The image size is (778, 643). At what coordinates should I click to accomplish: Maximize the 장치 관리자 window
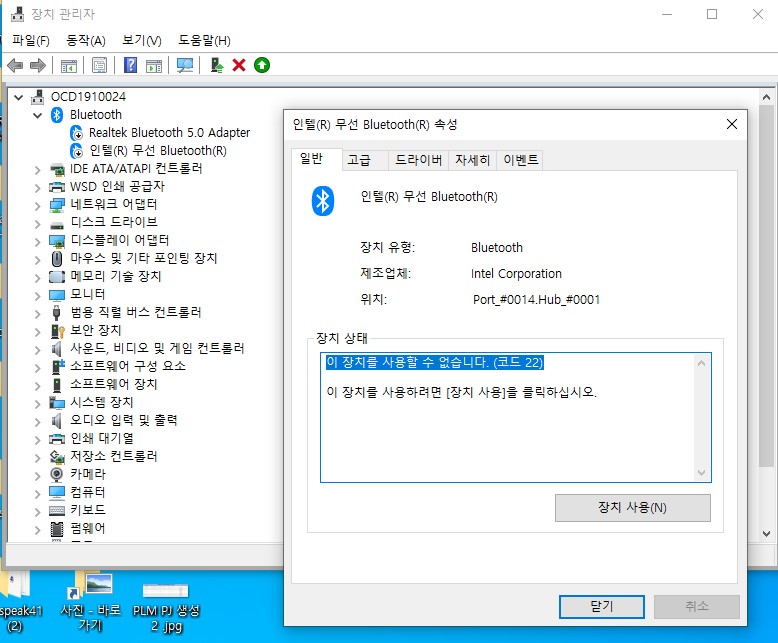[x=712, y=14]
